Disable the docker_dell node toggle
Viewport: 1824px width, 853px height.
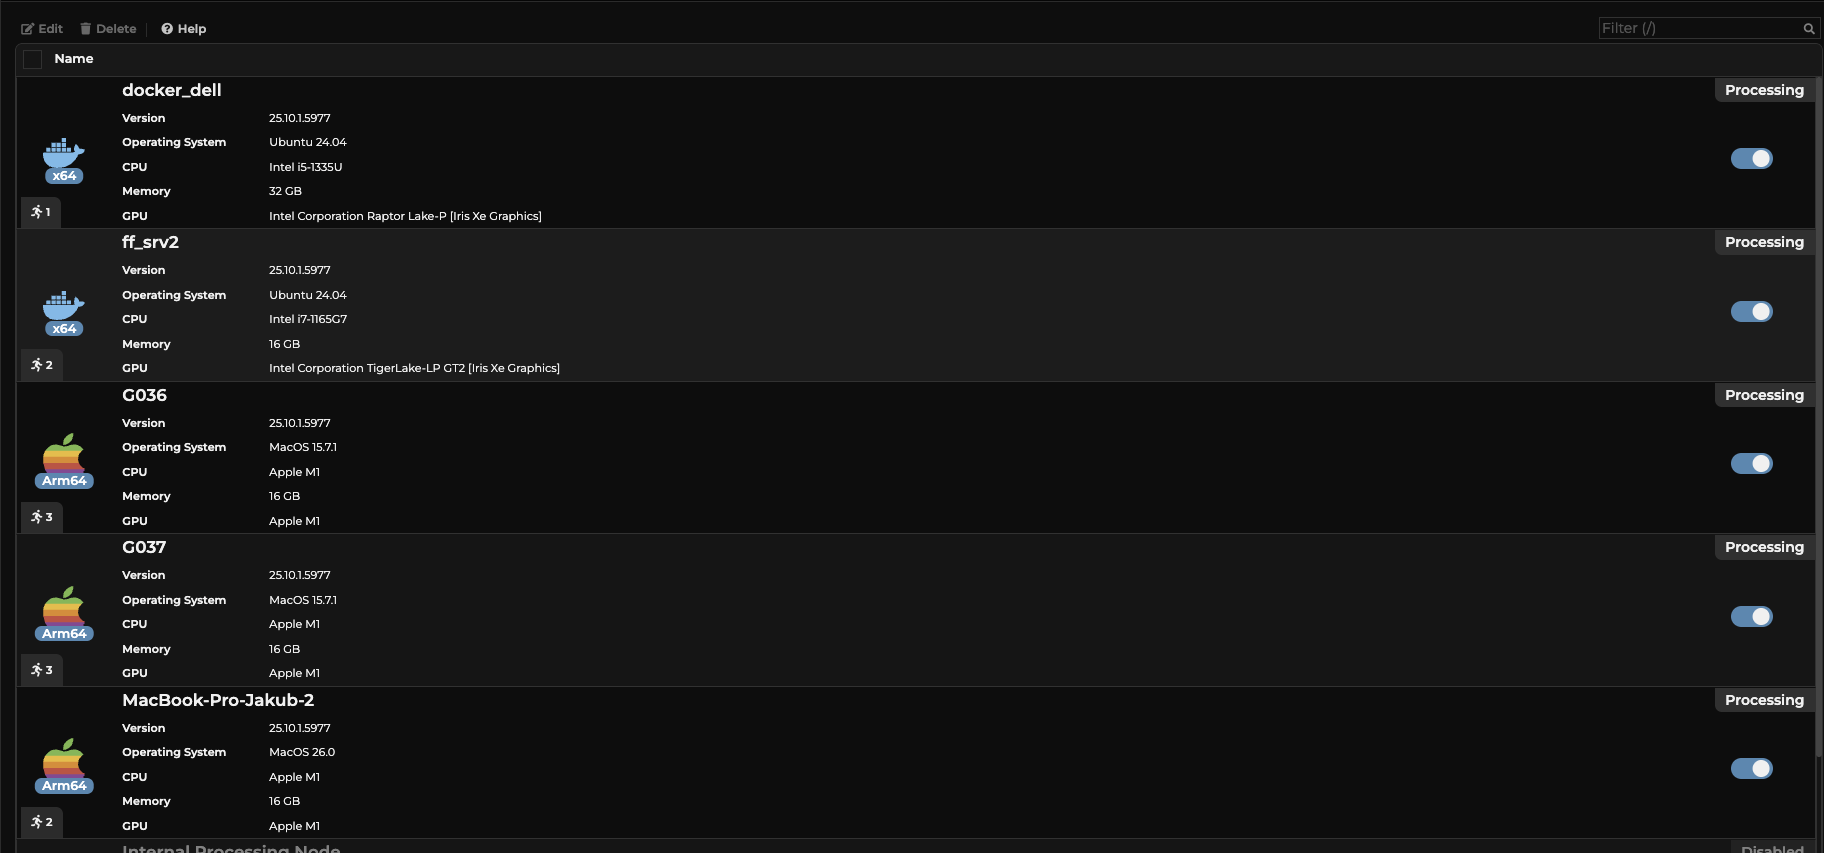click(1751, 159)
